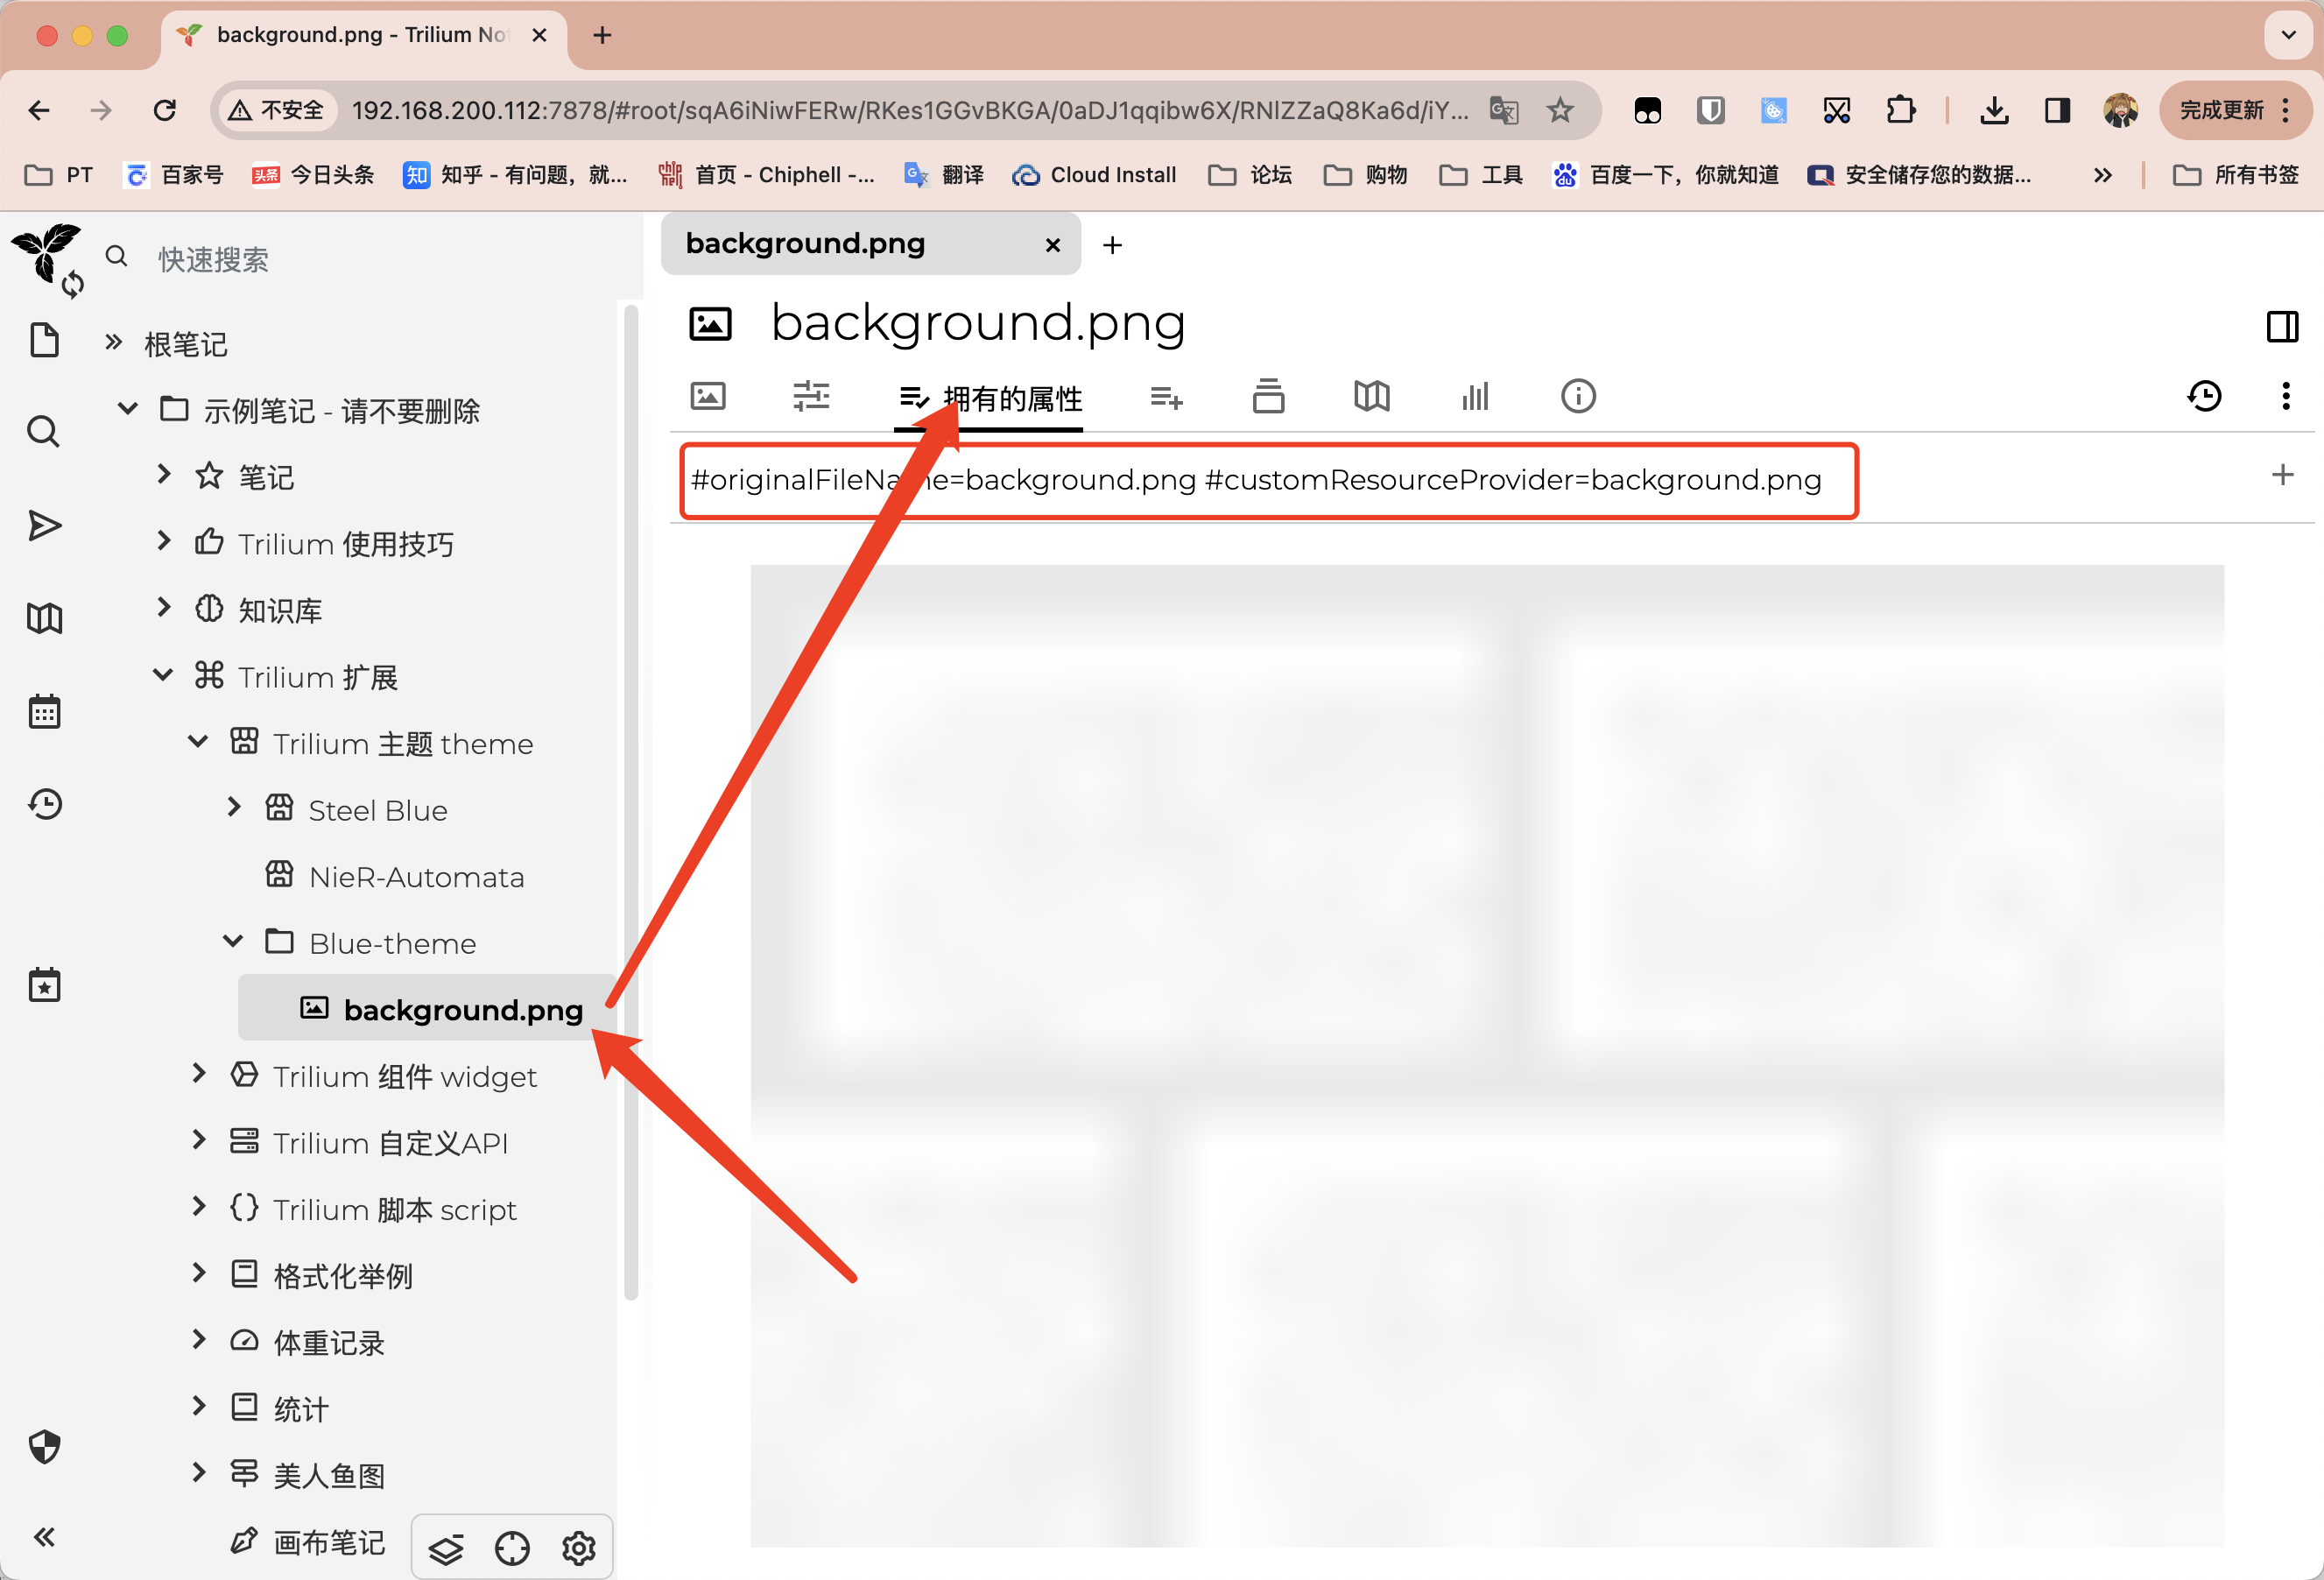This screenshot has width=2324, height=1580.
Task: Open the calendar icon in left sidebar
Action: pyautogui.click(x=44, y=712)
